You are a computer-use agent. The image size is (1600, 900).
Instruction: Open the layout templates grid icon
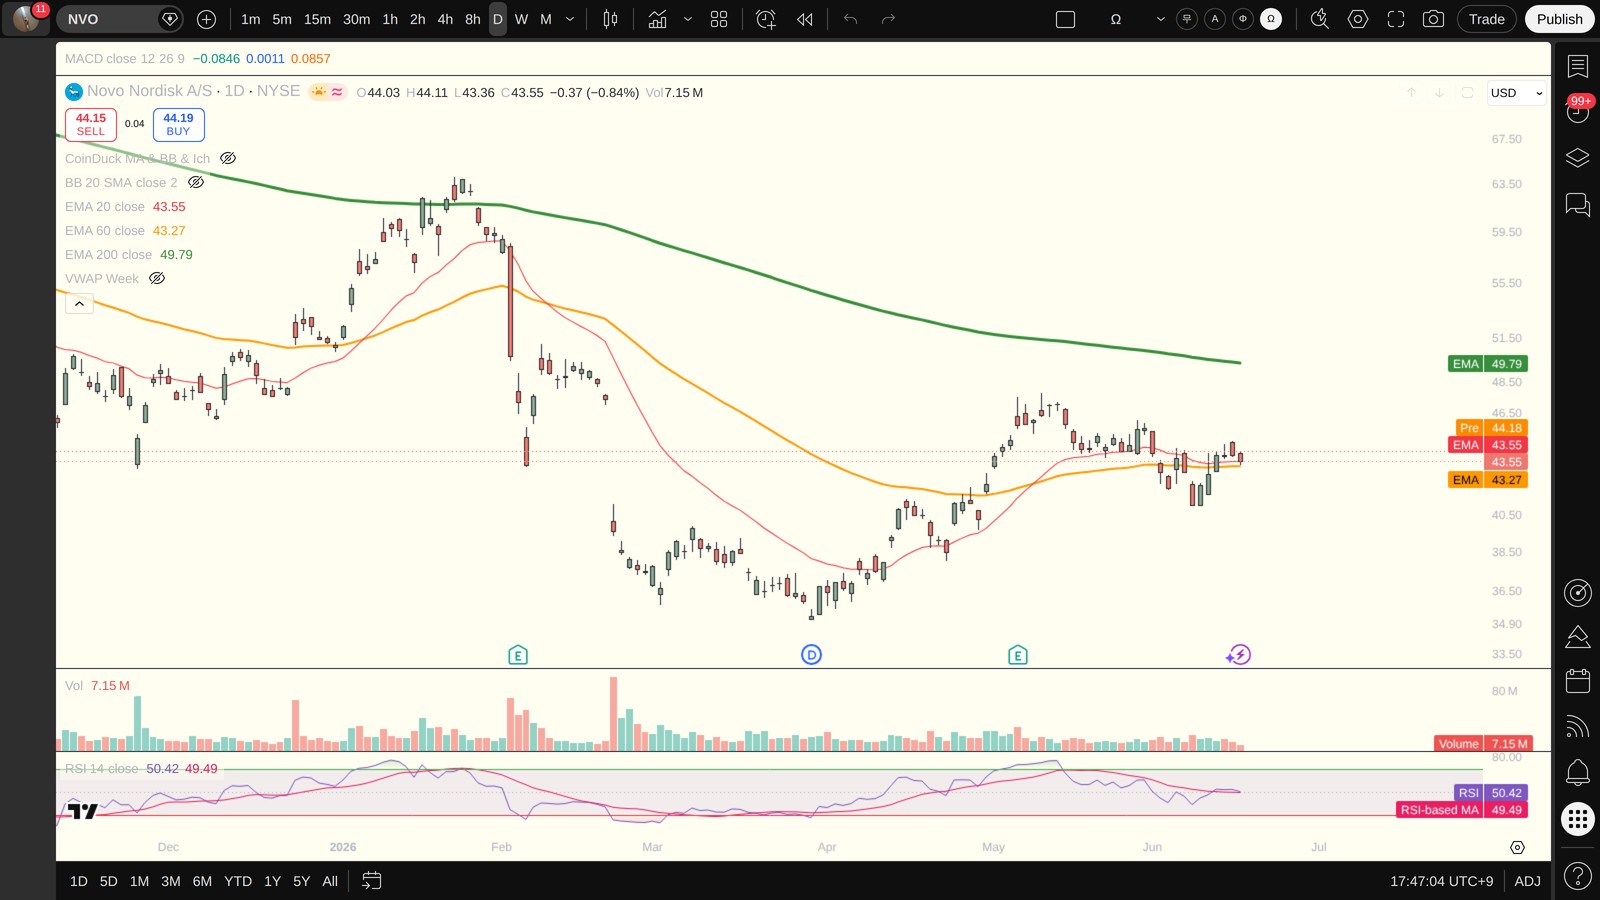tap(719, 19)
